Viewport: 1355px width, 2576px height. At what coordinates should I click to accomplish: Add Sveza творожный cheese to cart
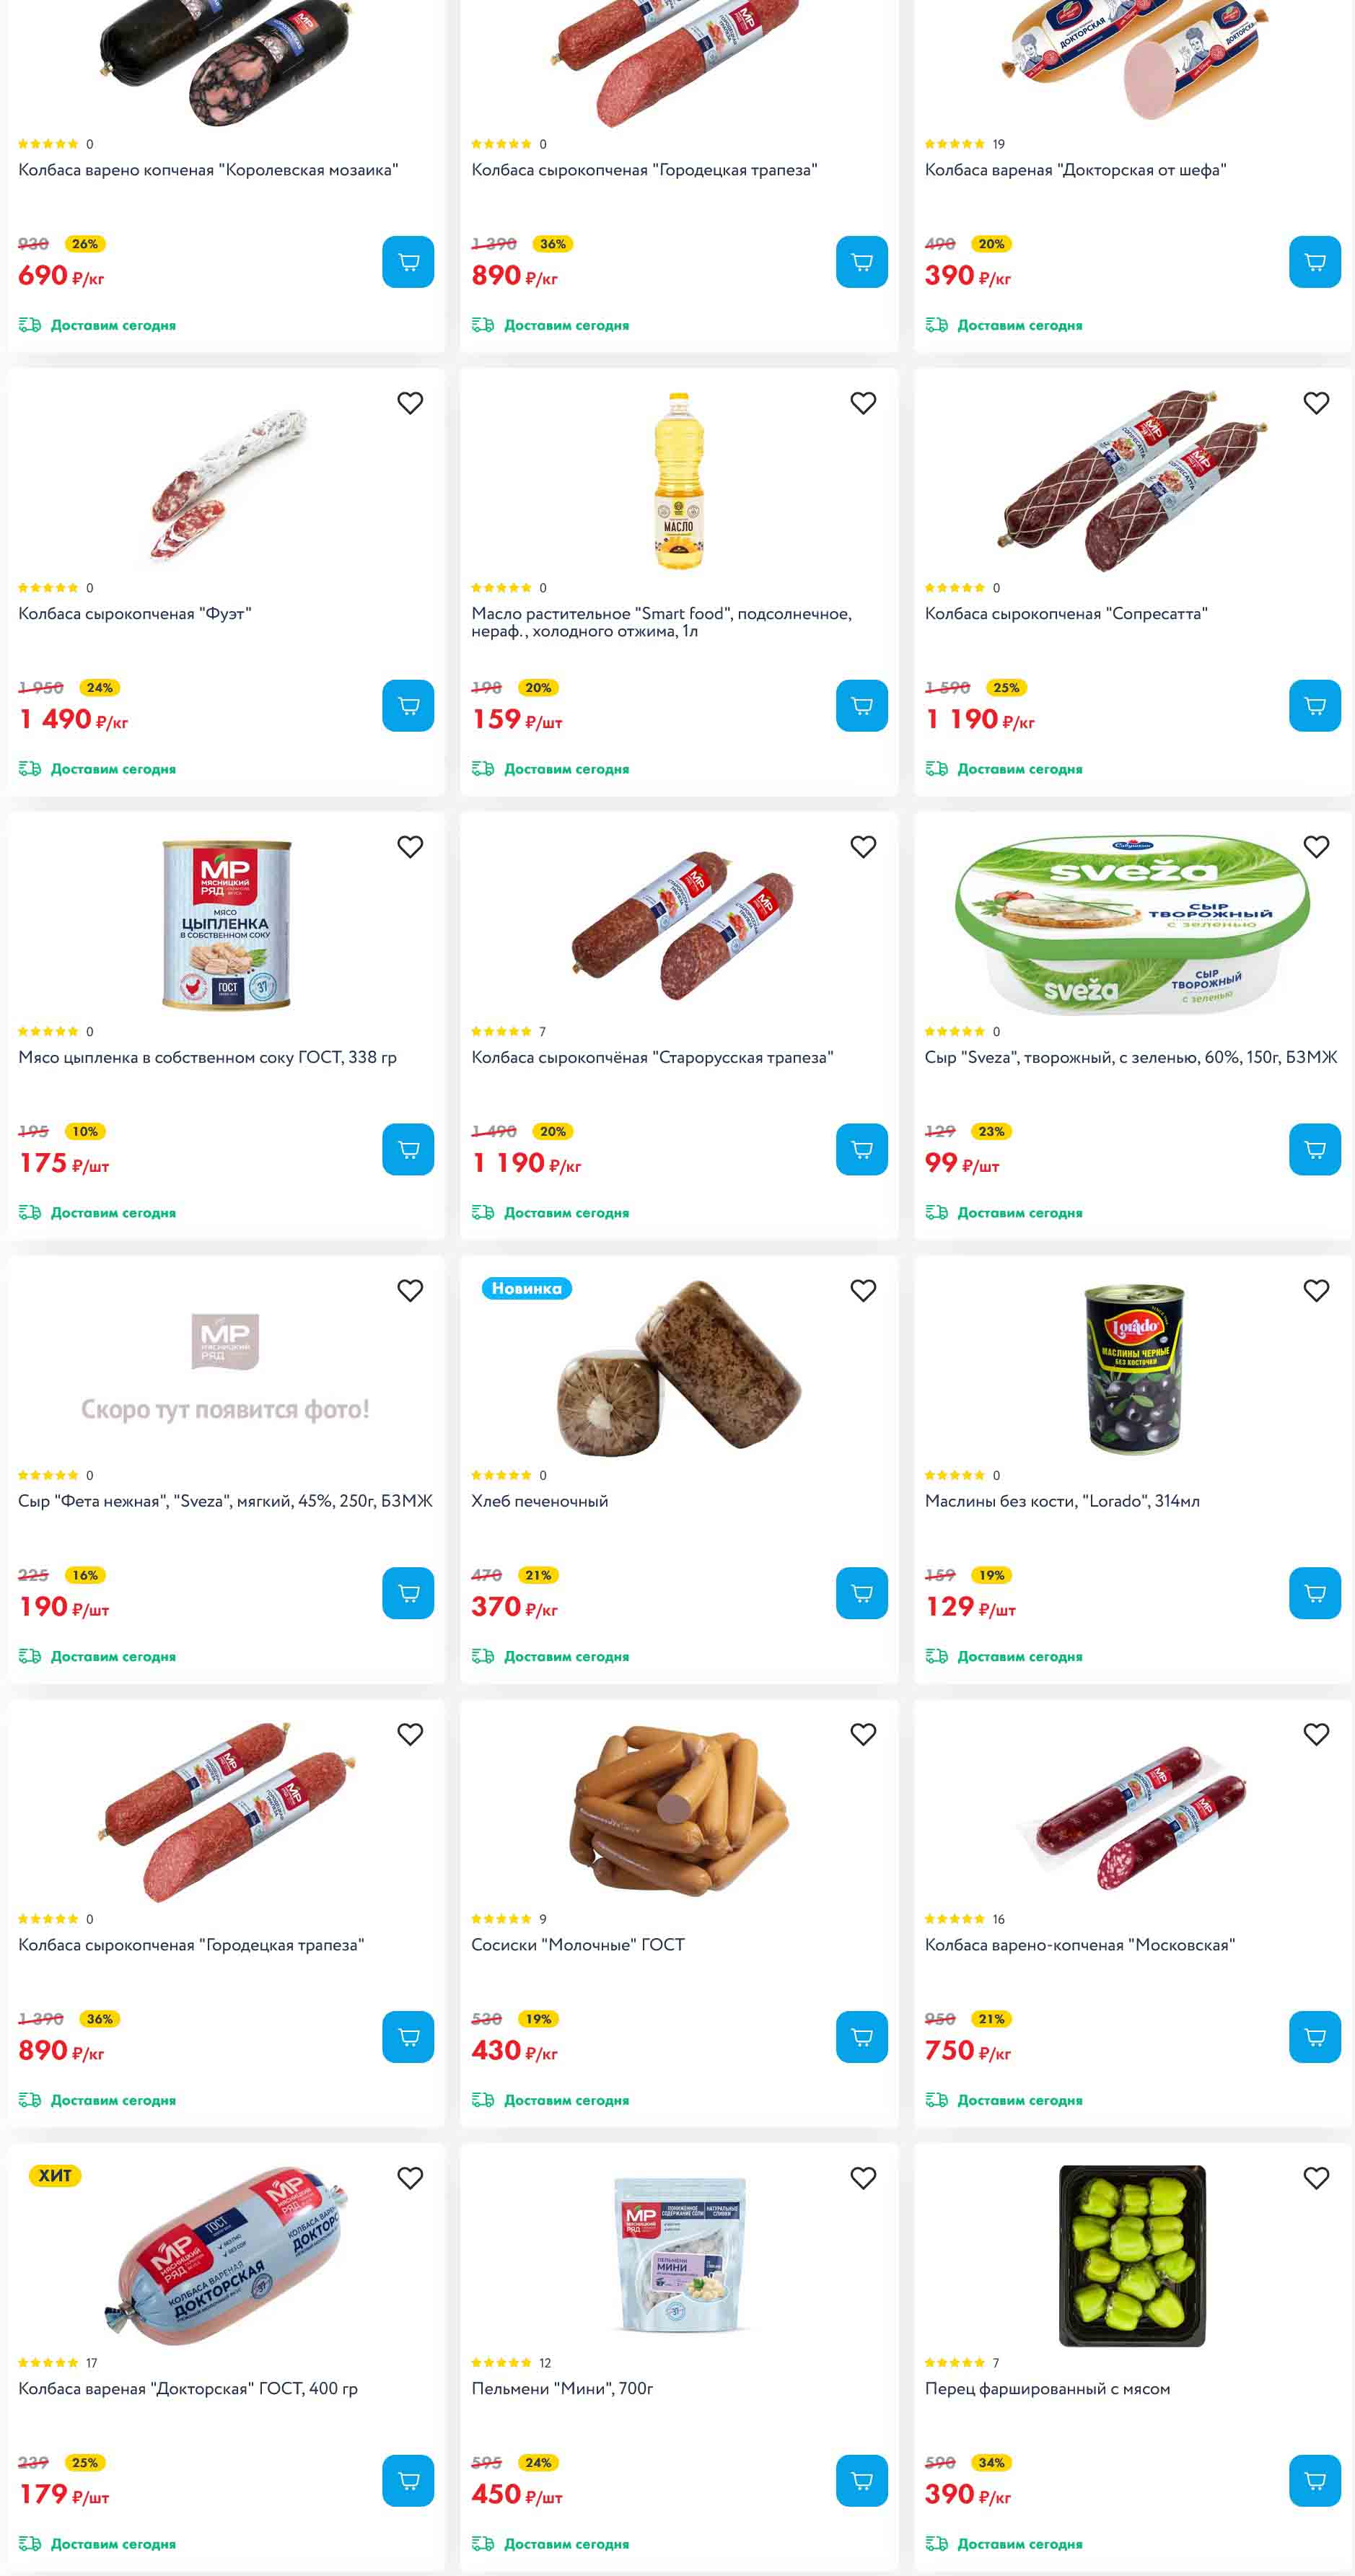(x=1315, y=1150)
